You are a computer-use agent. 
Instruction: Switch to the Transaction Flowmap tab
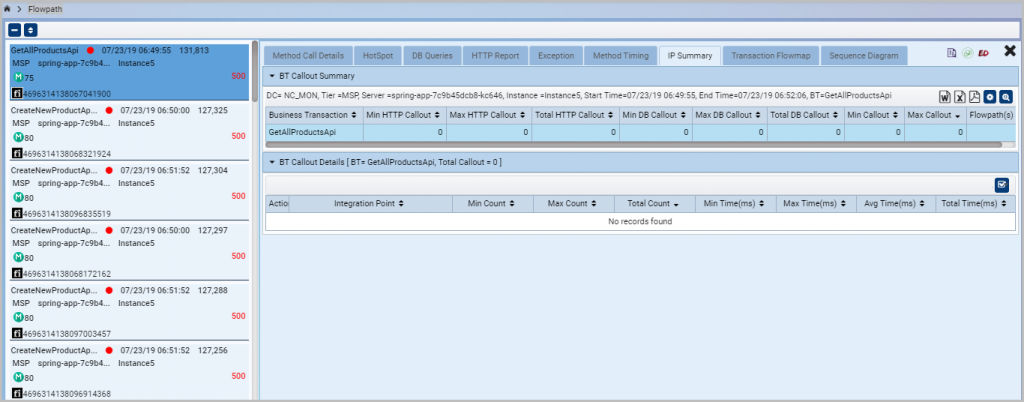(770, 56)
